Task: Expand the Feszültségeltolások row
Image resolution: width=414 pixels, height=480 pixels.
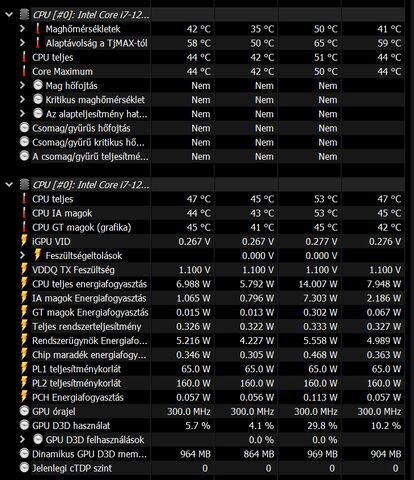Action: coord(22,256)
